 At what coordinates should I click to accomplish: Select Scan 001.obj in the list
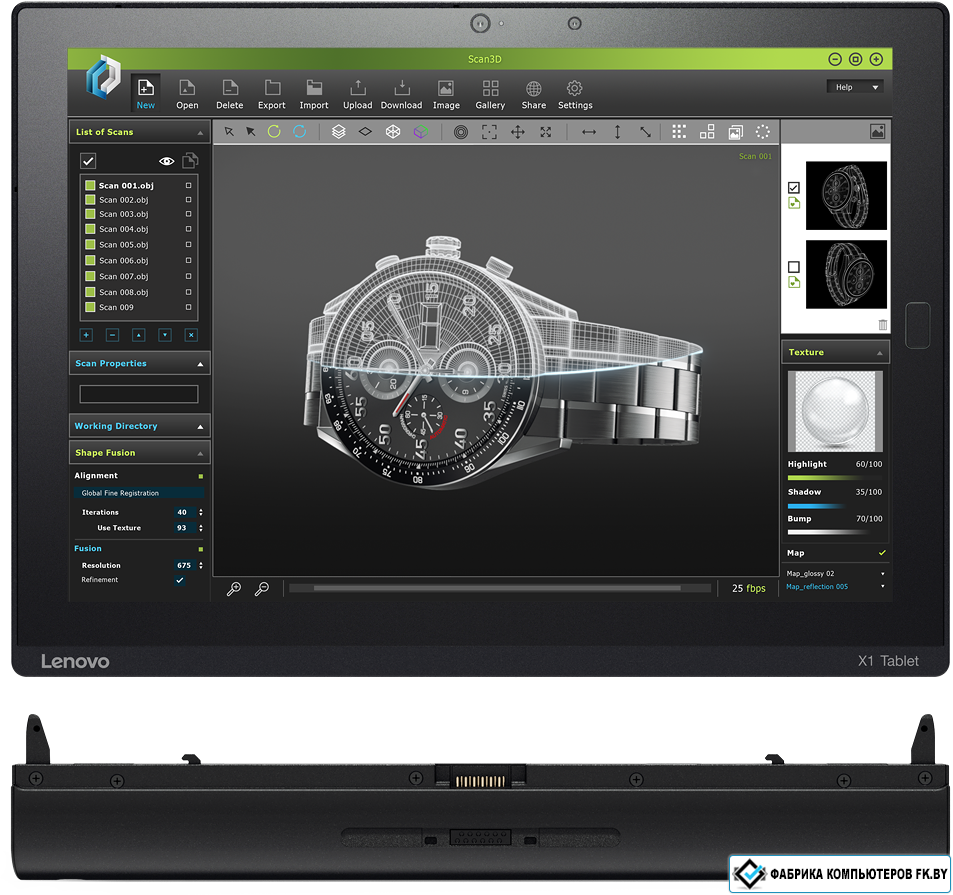point(126,186)
